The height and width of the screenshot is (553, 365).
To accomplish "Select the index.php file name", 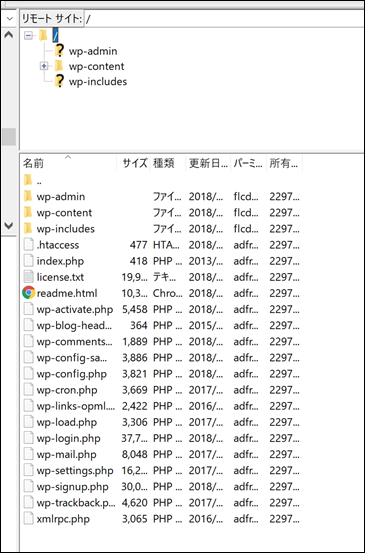I will click(60, 261).
